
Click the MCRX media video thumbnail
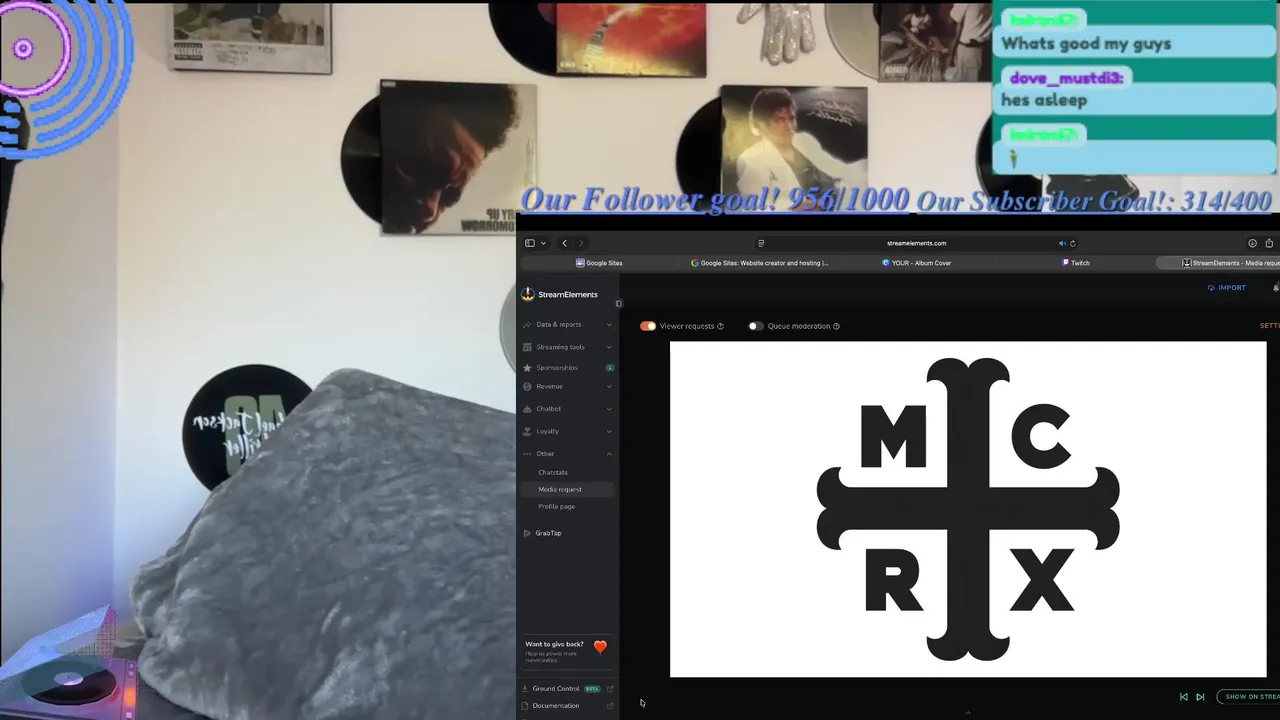click(x=968, y=510)
